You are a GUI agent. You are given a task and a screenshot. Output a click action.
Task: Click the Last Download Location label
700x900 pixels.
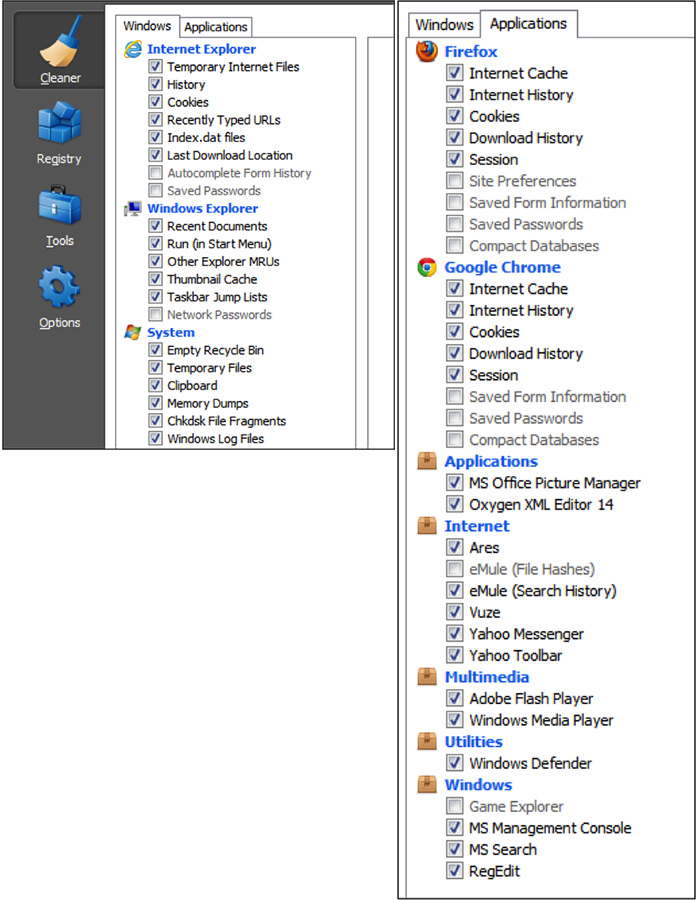pyautogui.click(x=230, y=156)
